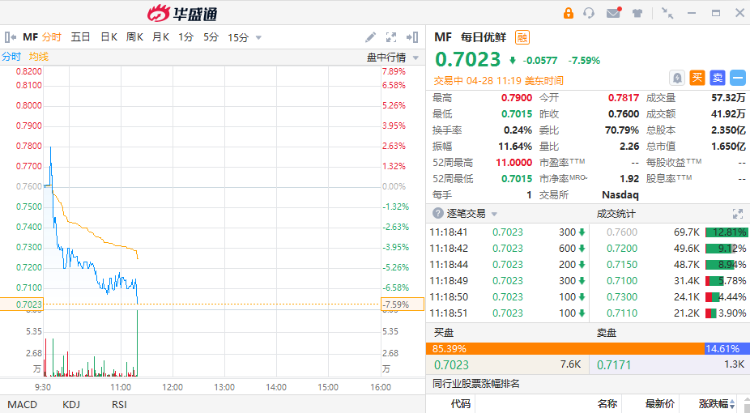Screen dimensions: 750x413
Task: Expand the 15分 interval dropdown arrow
Action: tap(259, 37)
